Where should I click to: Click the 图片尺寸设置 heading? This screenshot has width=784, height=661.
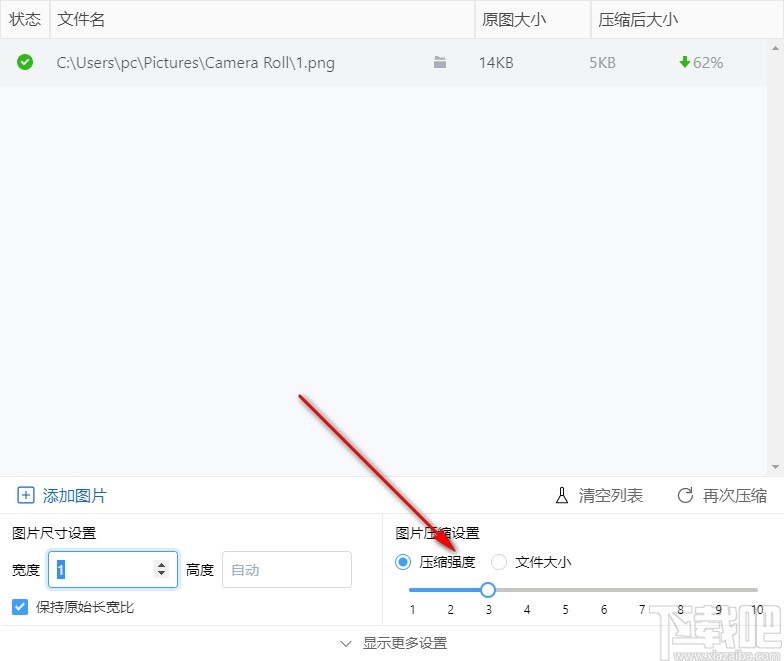(x=54, y=533)
